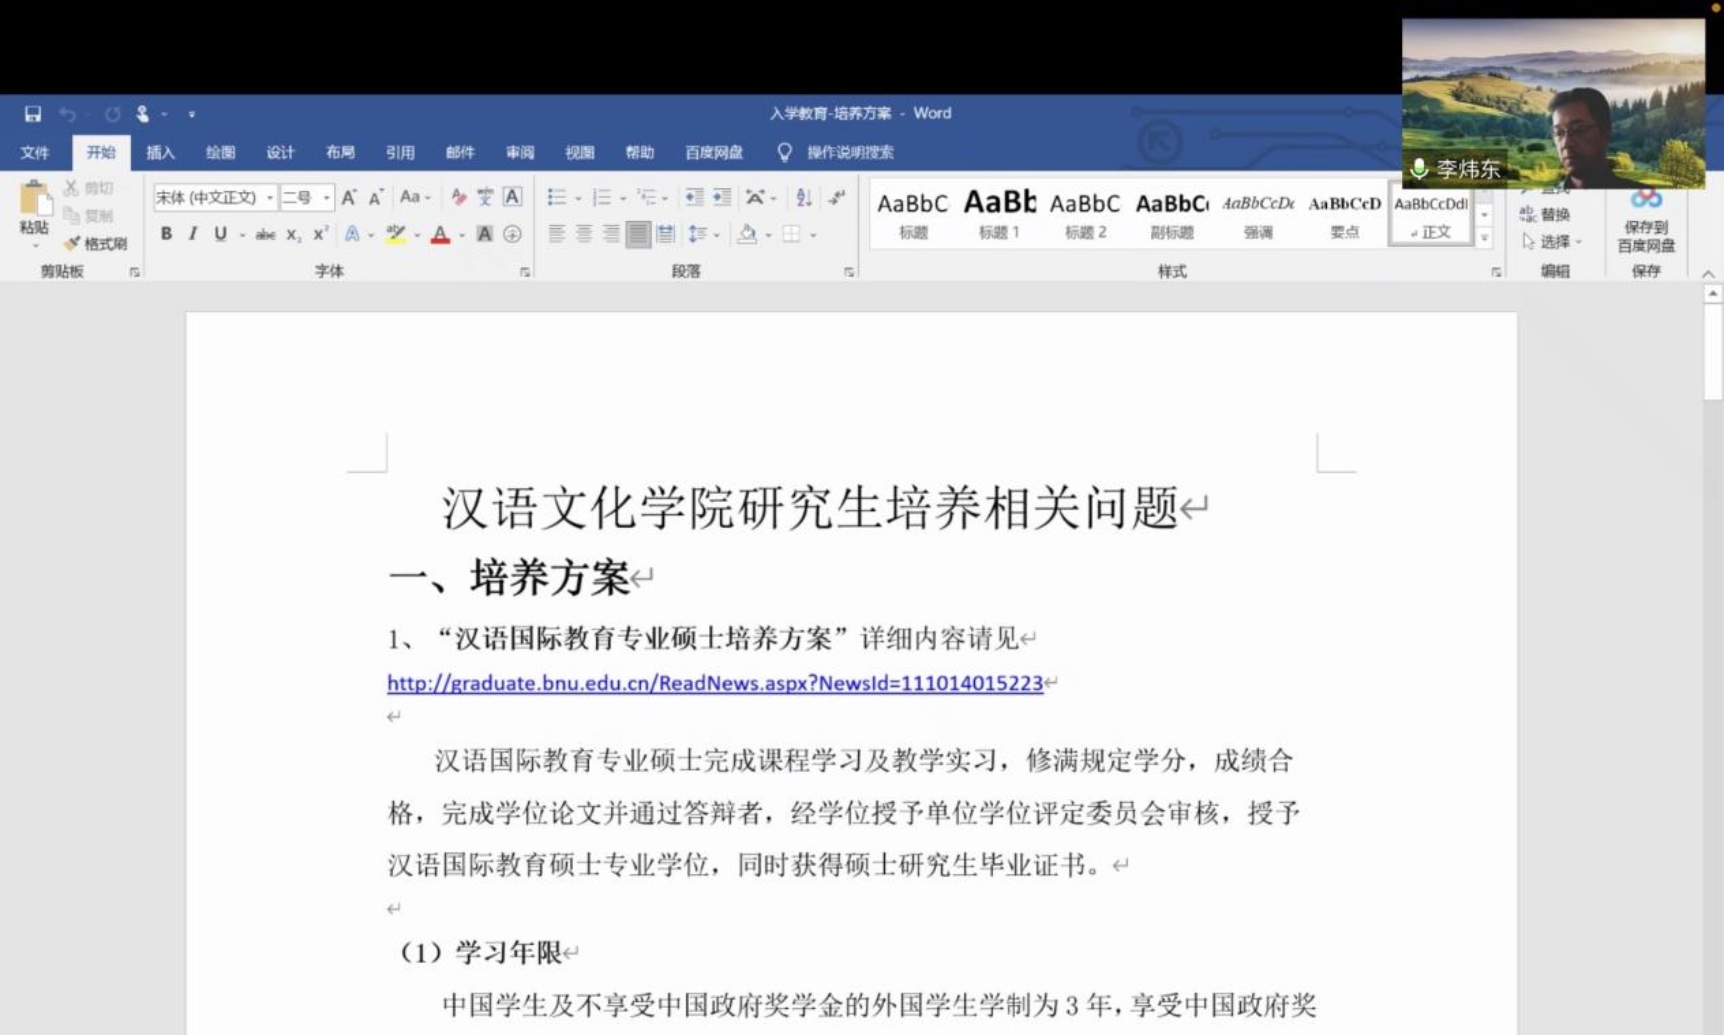Click the Format Painter (格式刷) brush

point(96,243)
